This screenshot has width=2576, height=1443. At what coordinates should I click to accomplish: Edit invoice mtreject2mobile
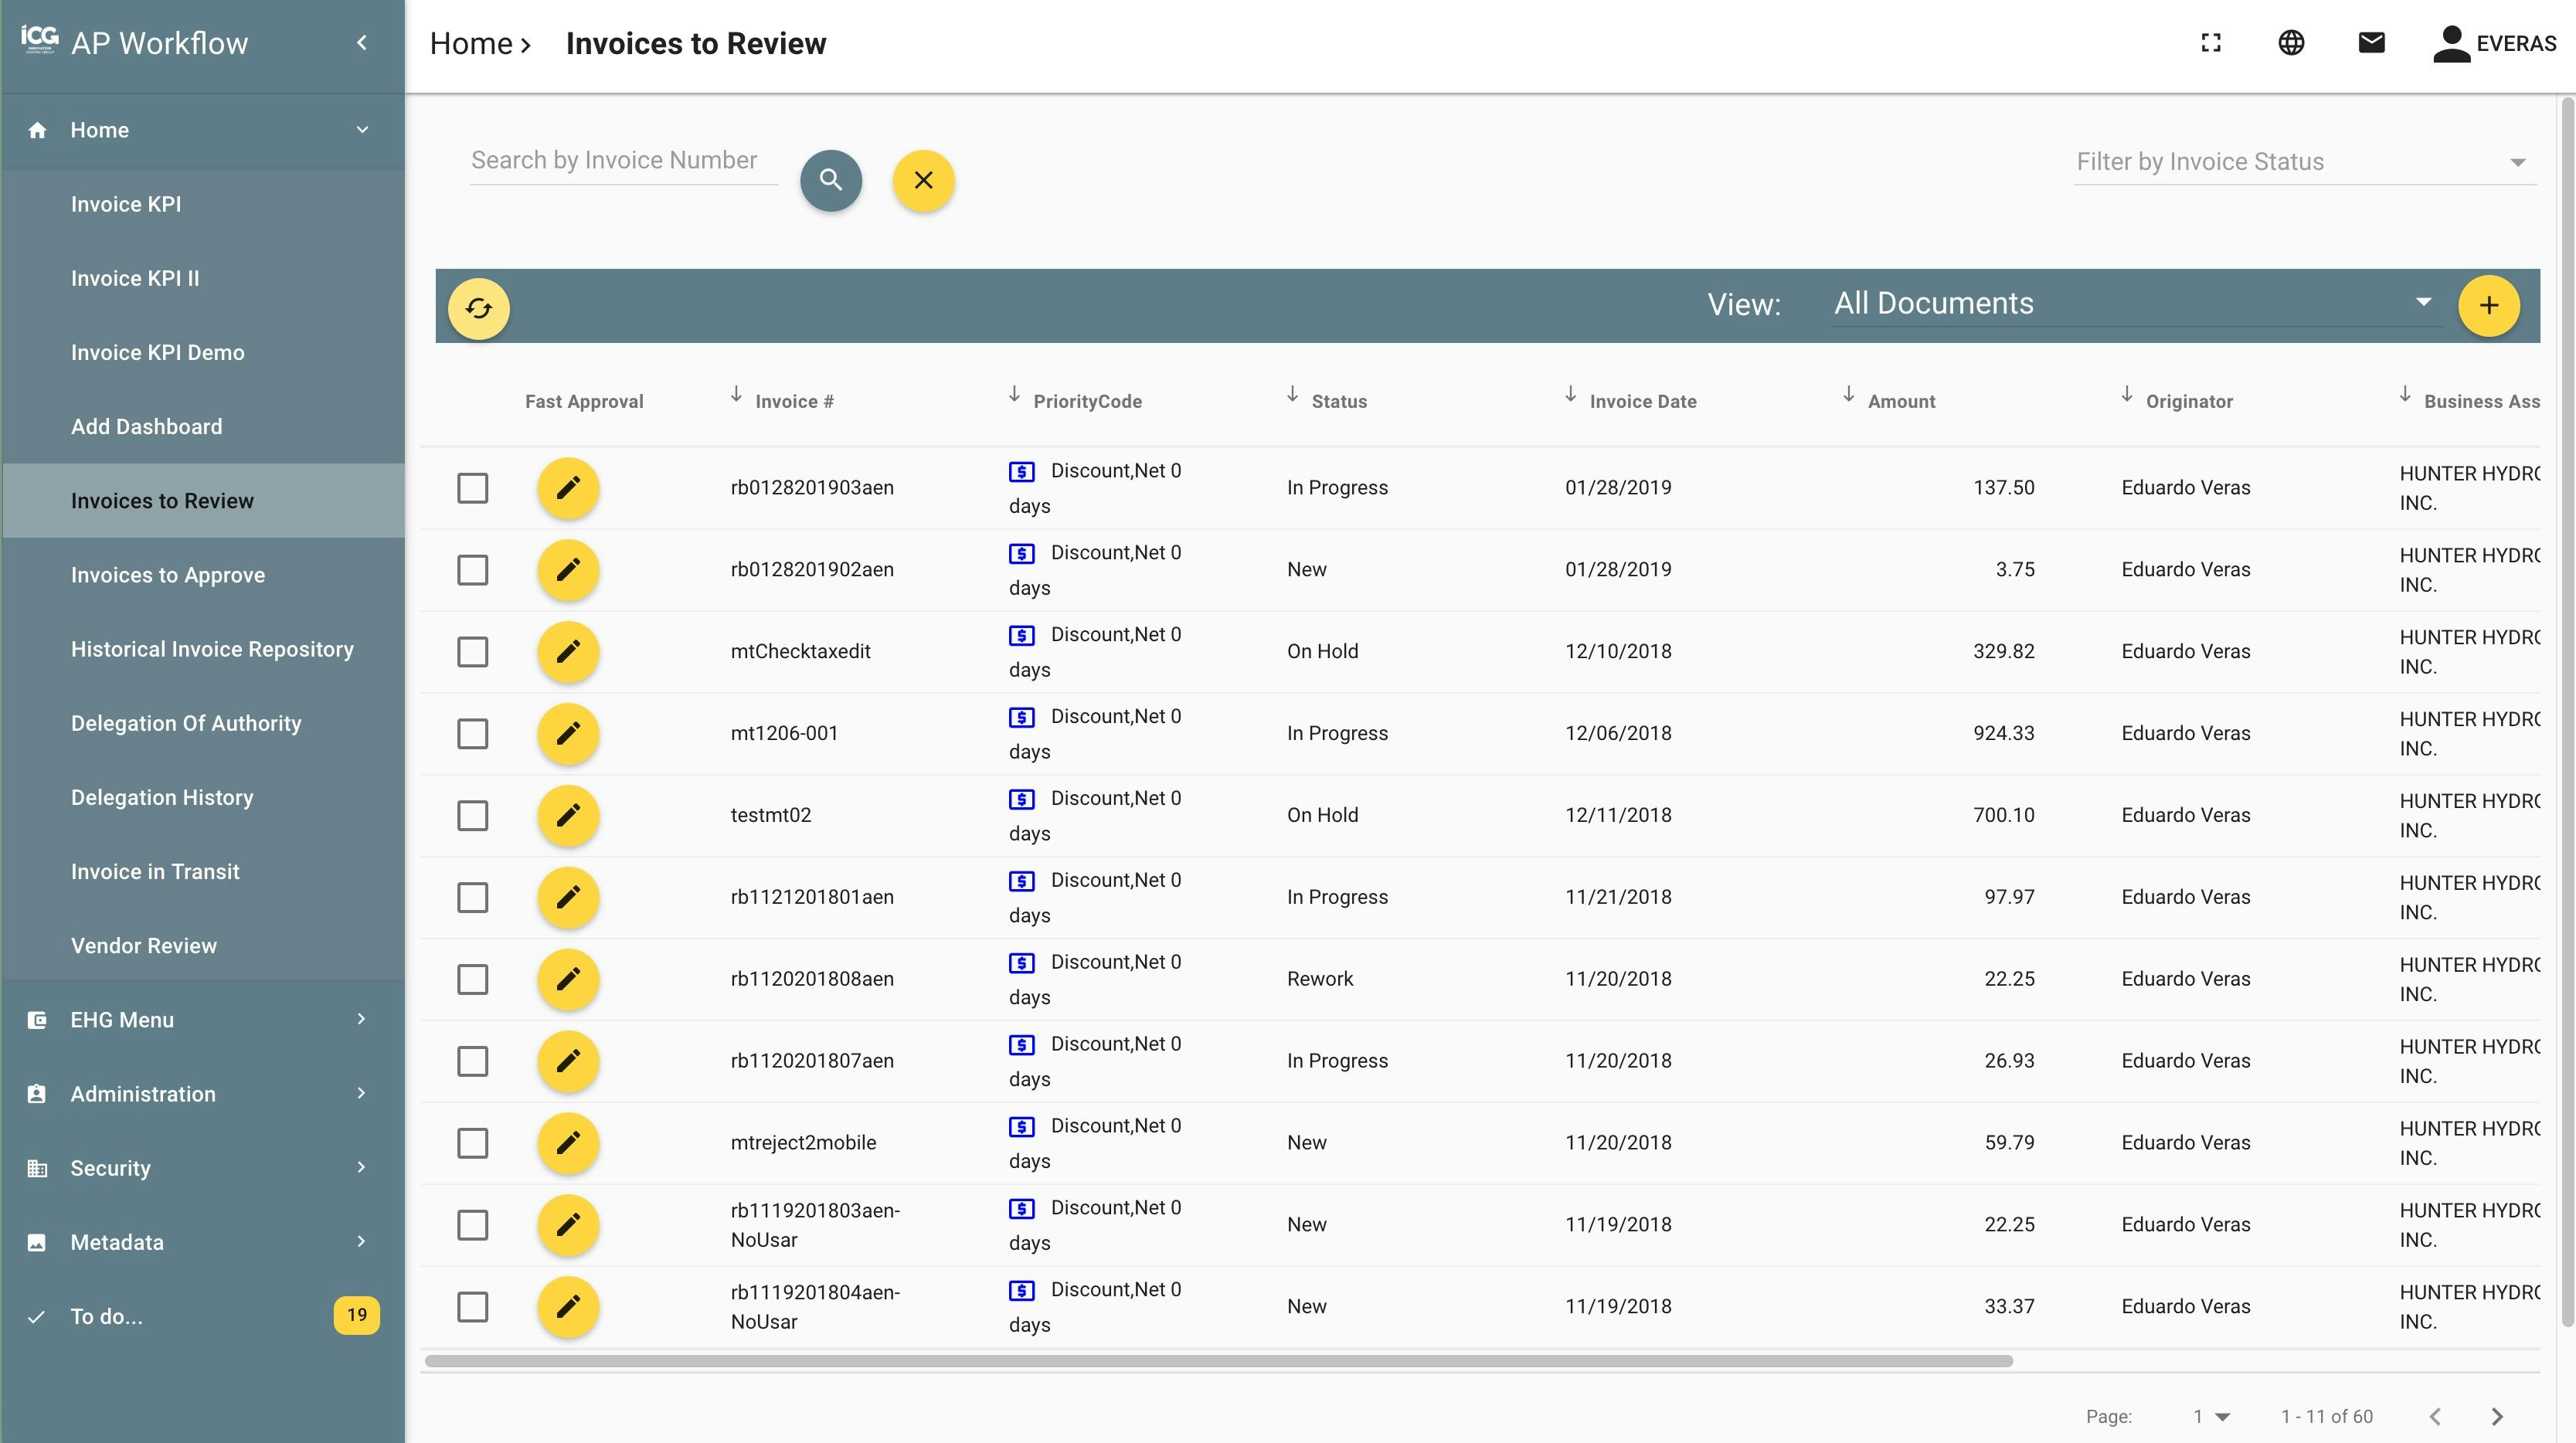point(568,1143)
